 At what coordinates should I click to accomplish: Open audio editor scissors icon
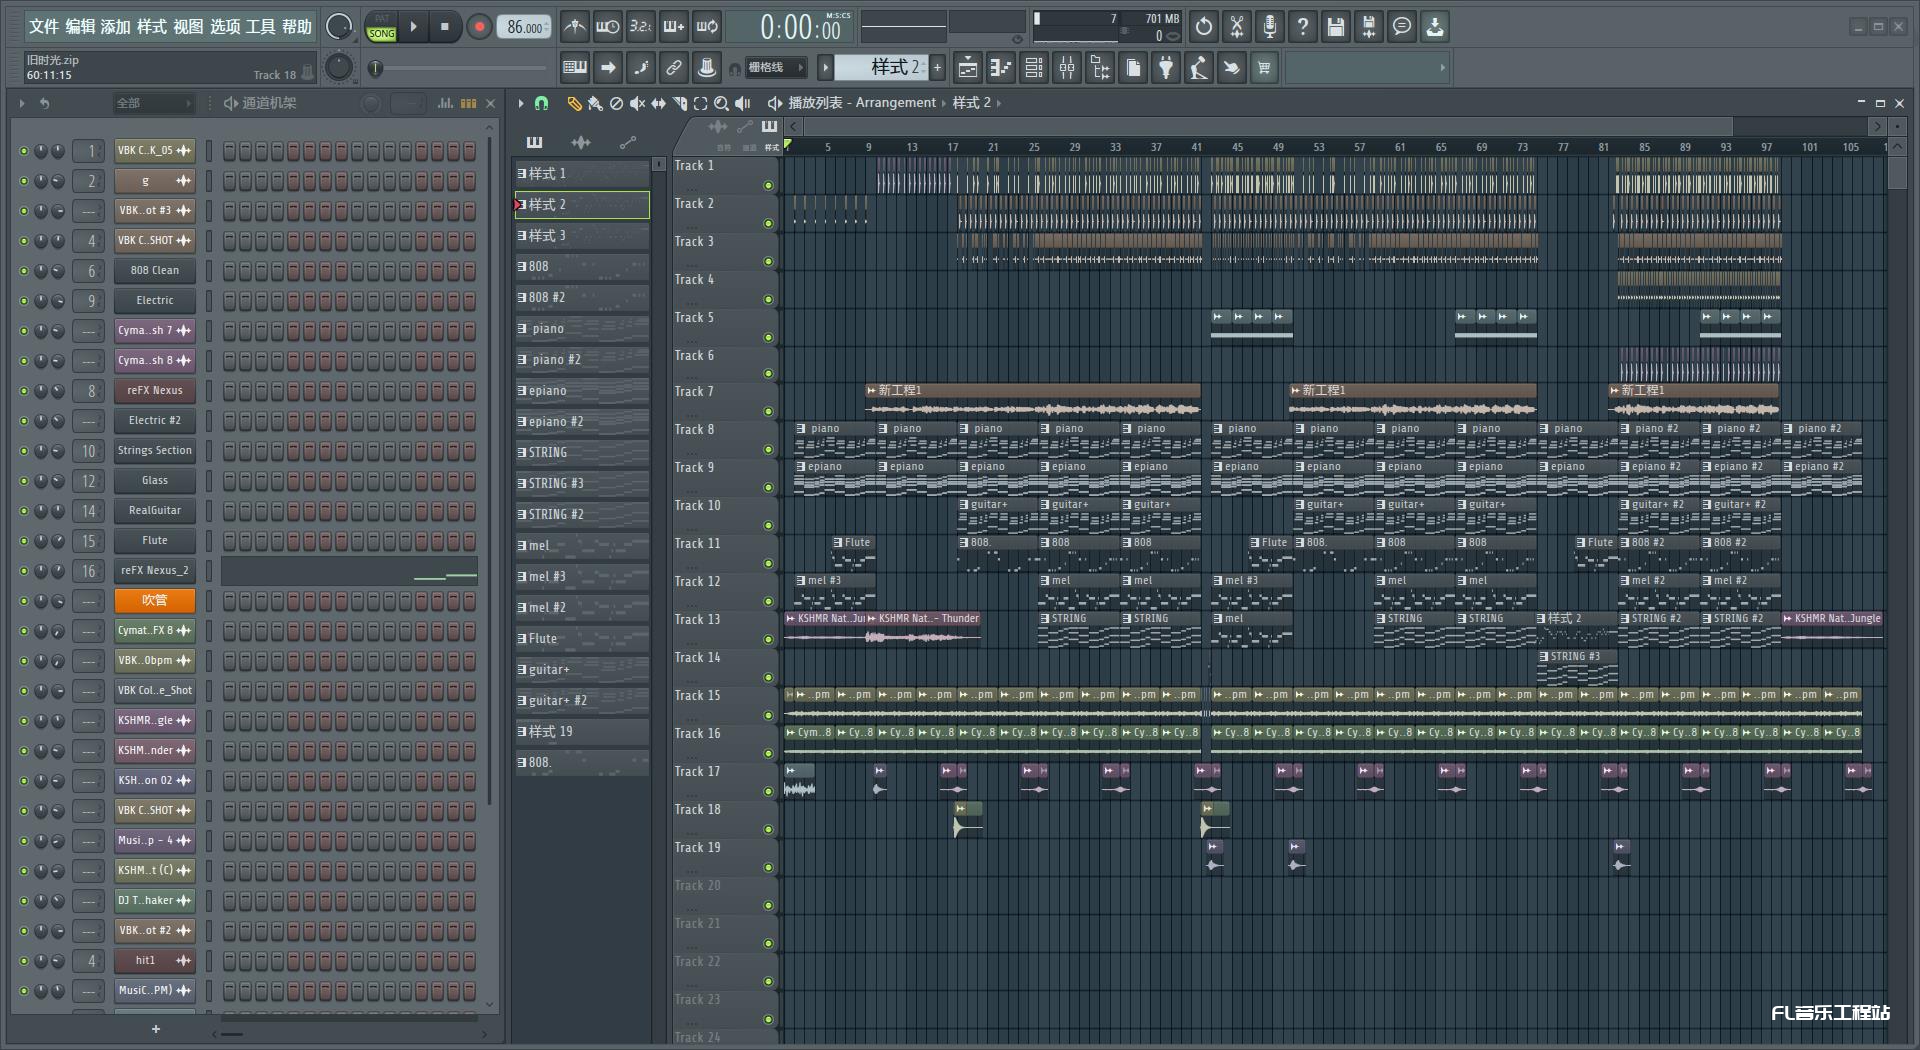[1237, 27]
